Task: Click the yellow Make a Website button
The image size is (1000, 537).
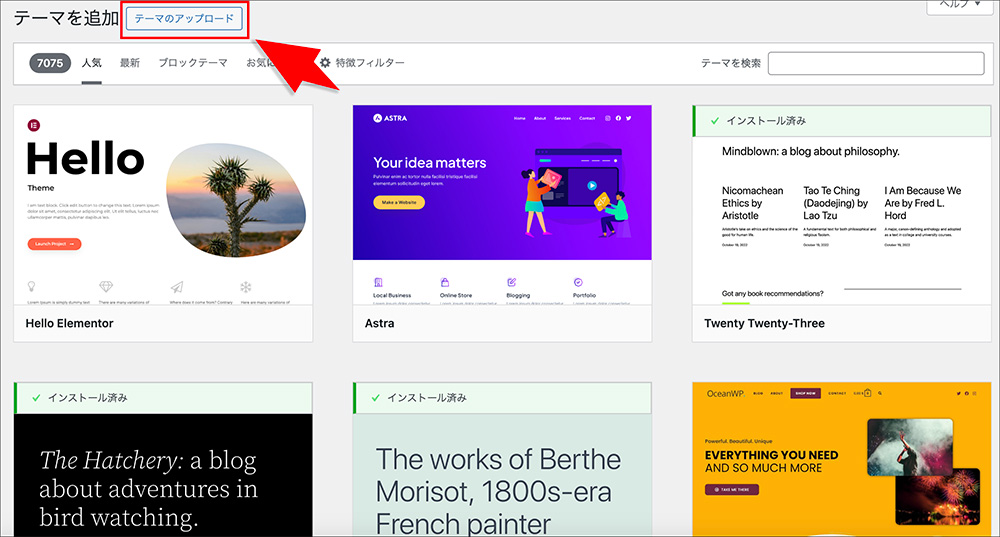Action: pyautogui.click(x=399, y=202)
